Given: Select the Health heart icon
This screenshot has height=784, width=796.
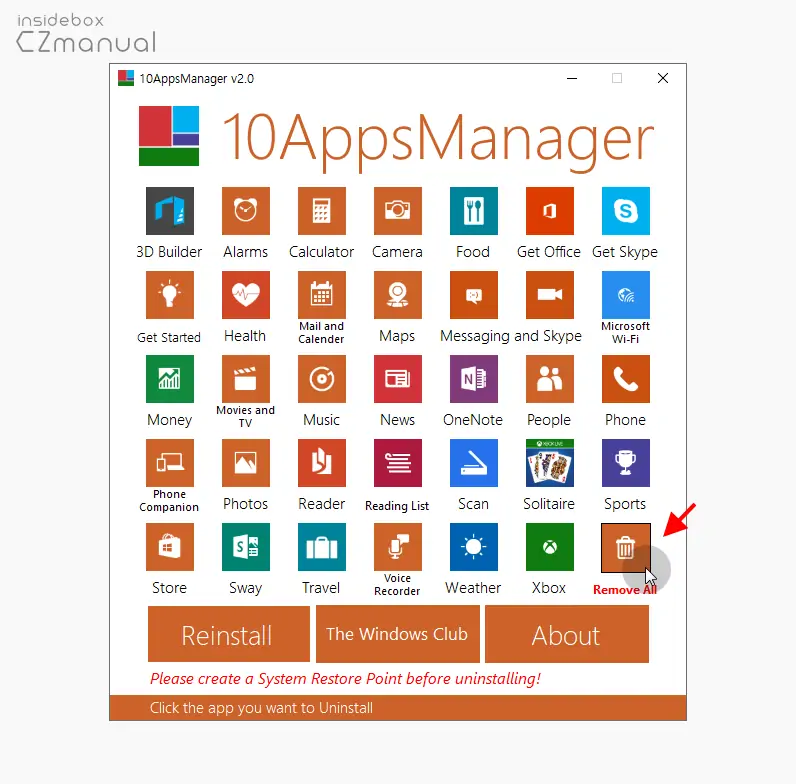Looking at the screenshot, I should 246,295.
